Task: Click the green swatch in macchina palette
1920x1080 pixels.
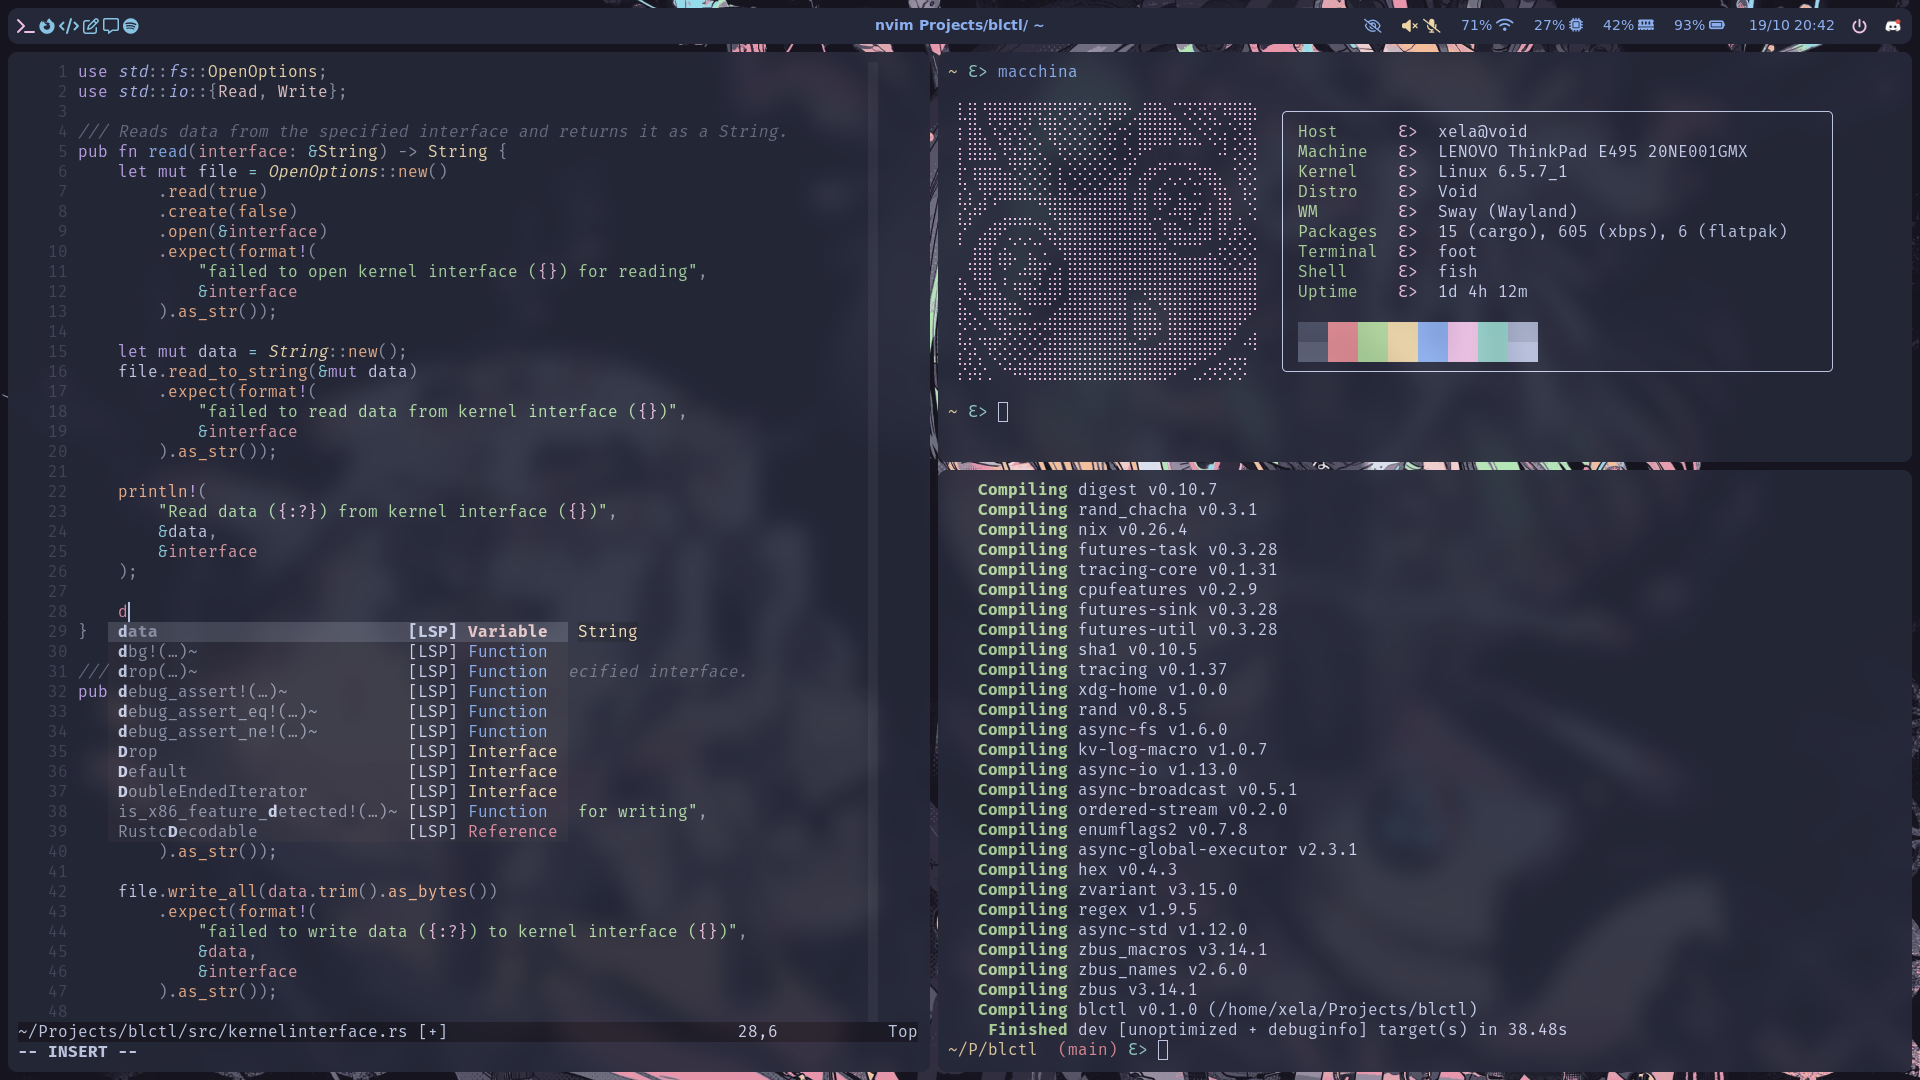Action: [1373, 342]
